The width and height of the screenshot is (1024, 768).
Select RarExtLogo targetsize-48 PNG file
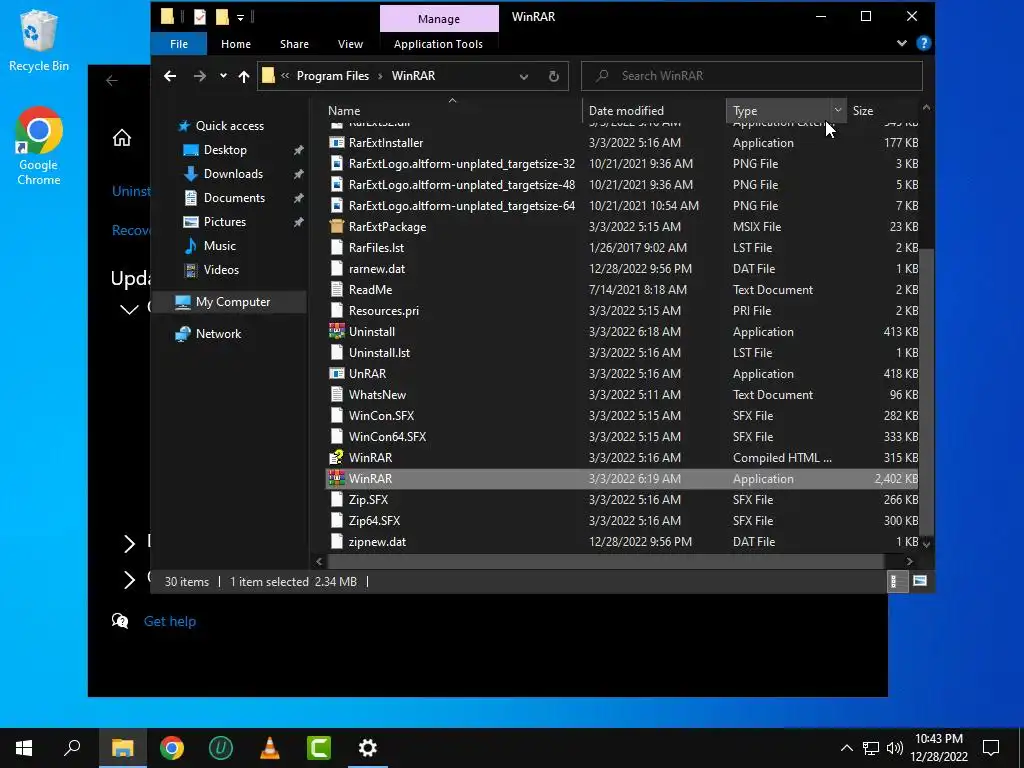462,185
